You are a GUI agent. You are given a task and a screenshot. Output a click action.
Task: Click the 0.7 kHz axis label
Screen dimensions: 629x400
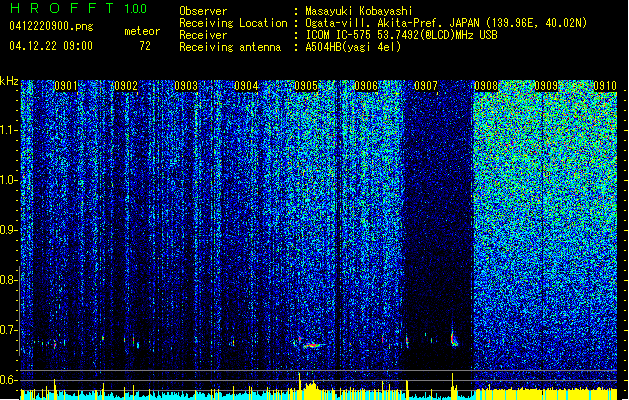click(x=9, y=330)
